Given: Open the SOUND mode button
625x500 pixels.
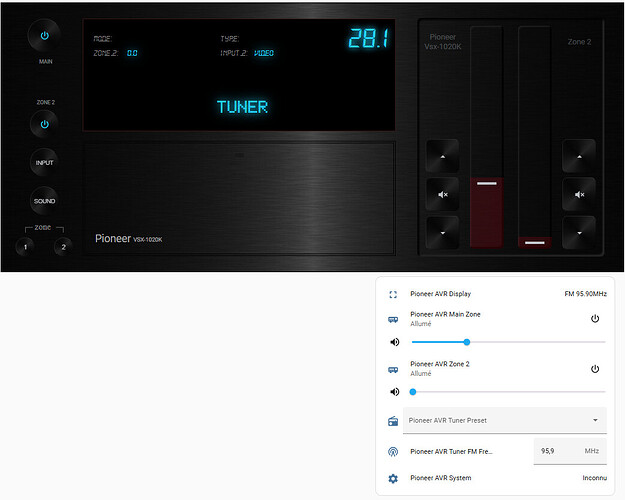Looking at the screenshot, I should [x=44, y=201].
